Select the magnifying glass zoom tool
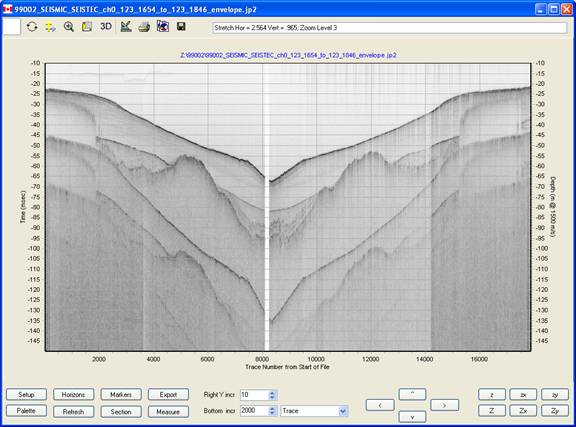The image size is (576, 427). (x=69, y=27)
